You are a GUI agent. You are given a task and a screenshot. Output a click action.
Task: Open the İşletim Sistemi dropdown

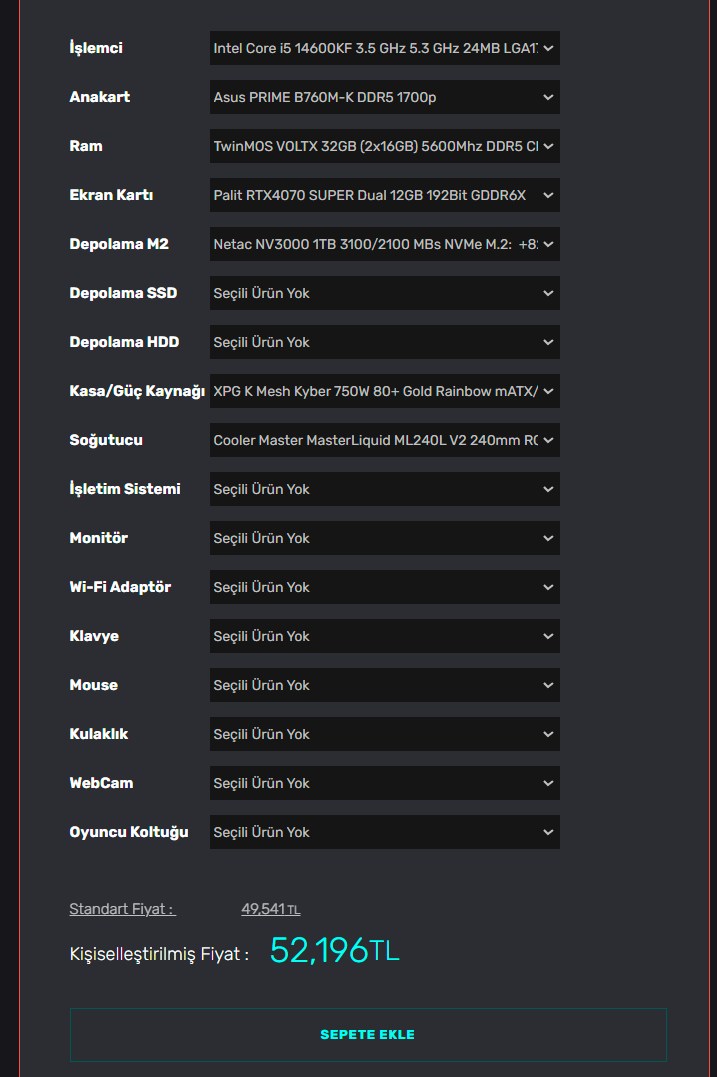(384, 489)
